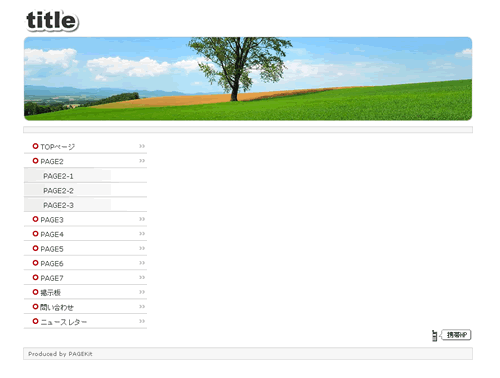
Task: Click the landscape tree banner image
Action: coord(248,79)
